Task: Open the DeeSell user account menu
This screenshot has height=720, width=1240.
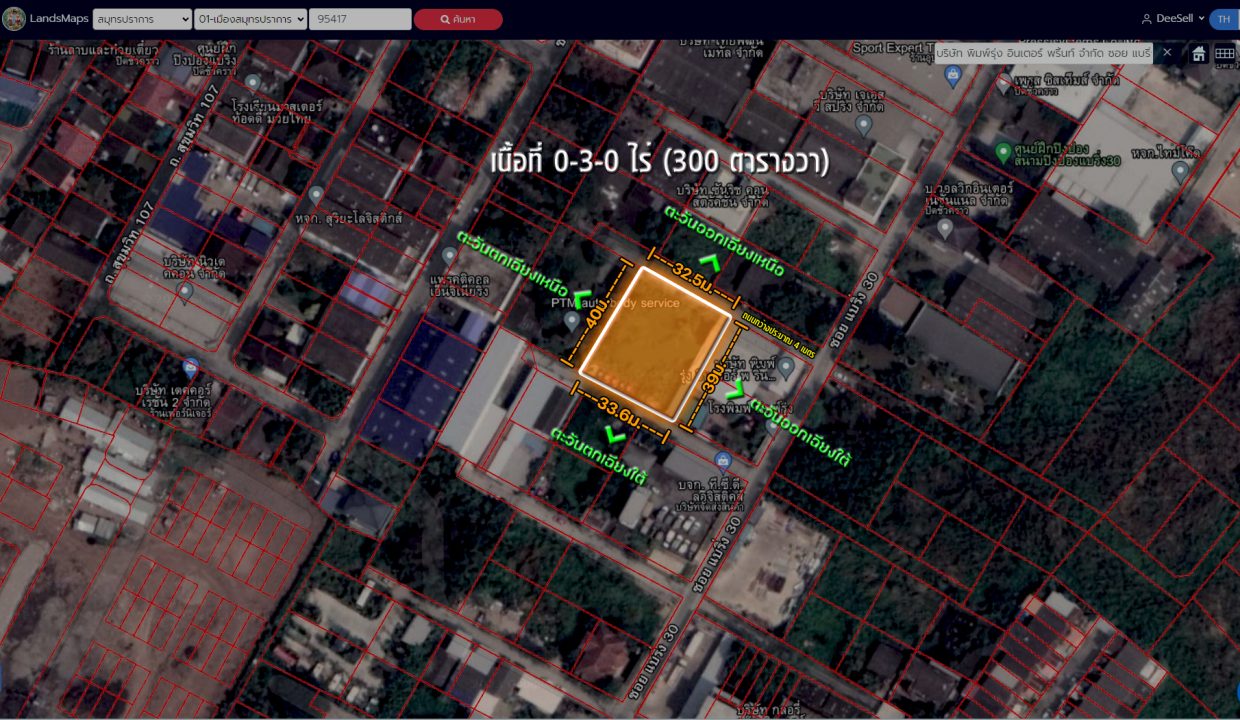Action: [1173, 19]
